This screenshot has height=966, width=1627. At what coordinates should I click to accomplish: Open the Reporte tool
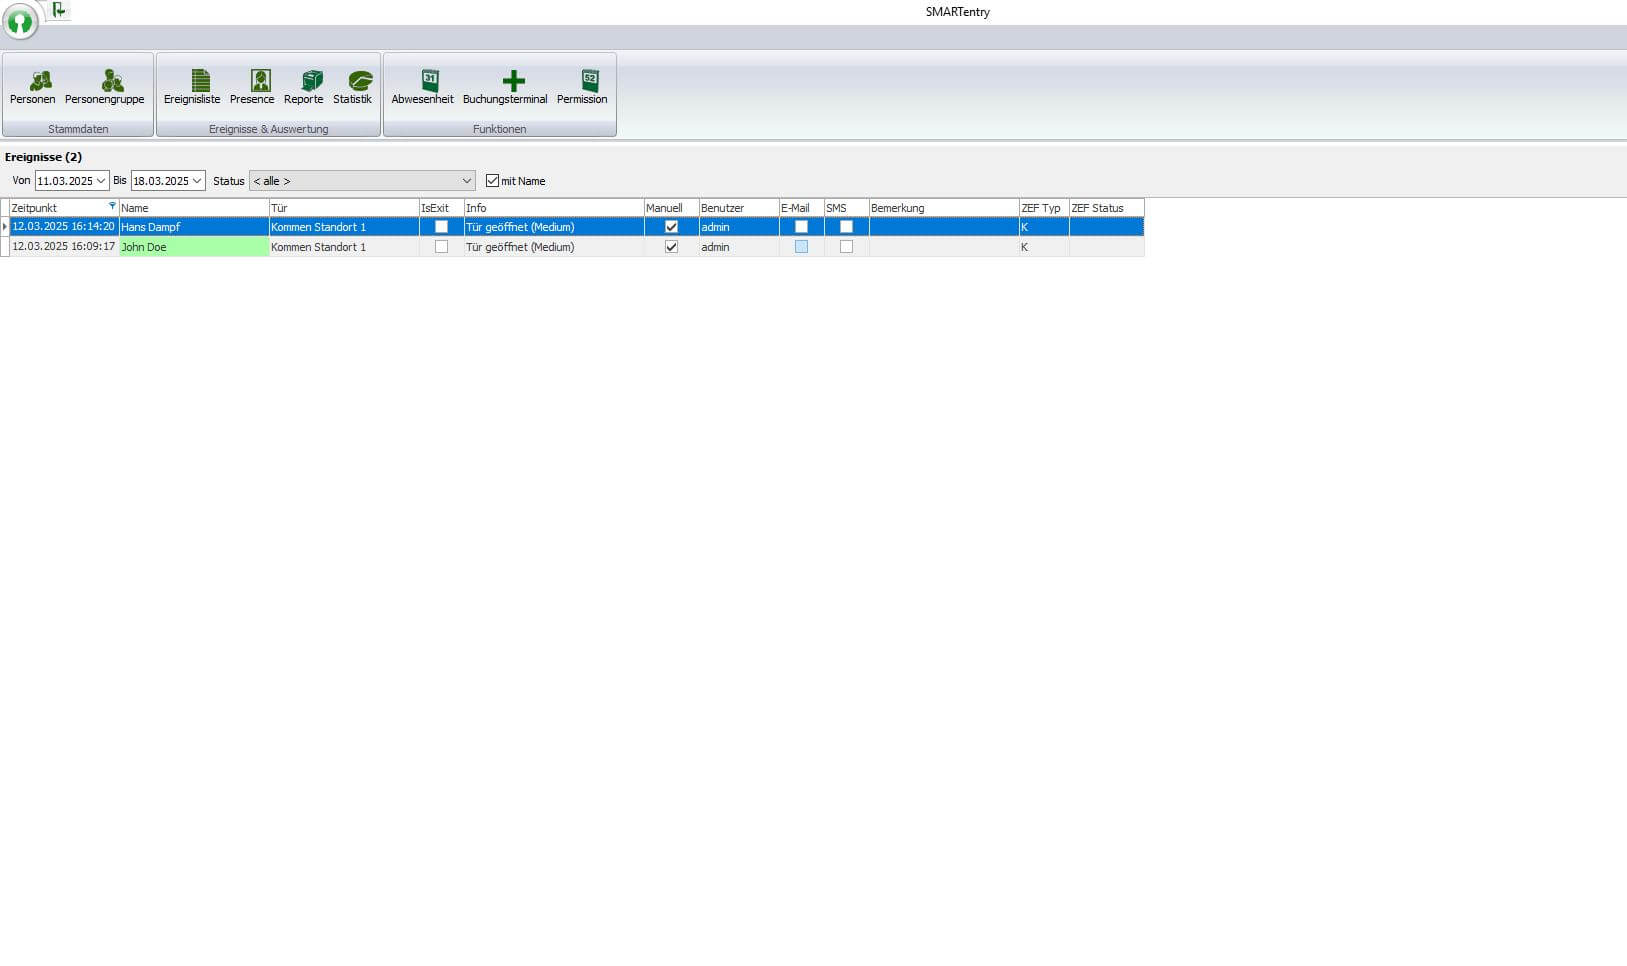click(305, 88)
